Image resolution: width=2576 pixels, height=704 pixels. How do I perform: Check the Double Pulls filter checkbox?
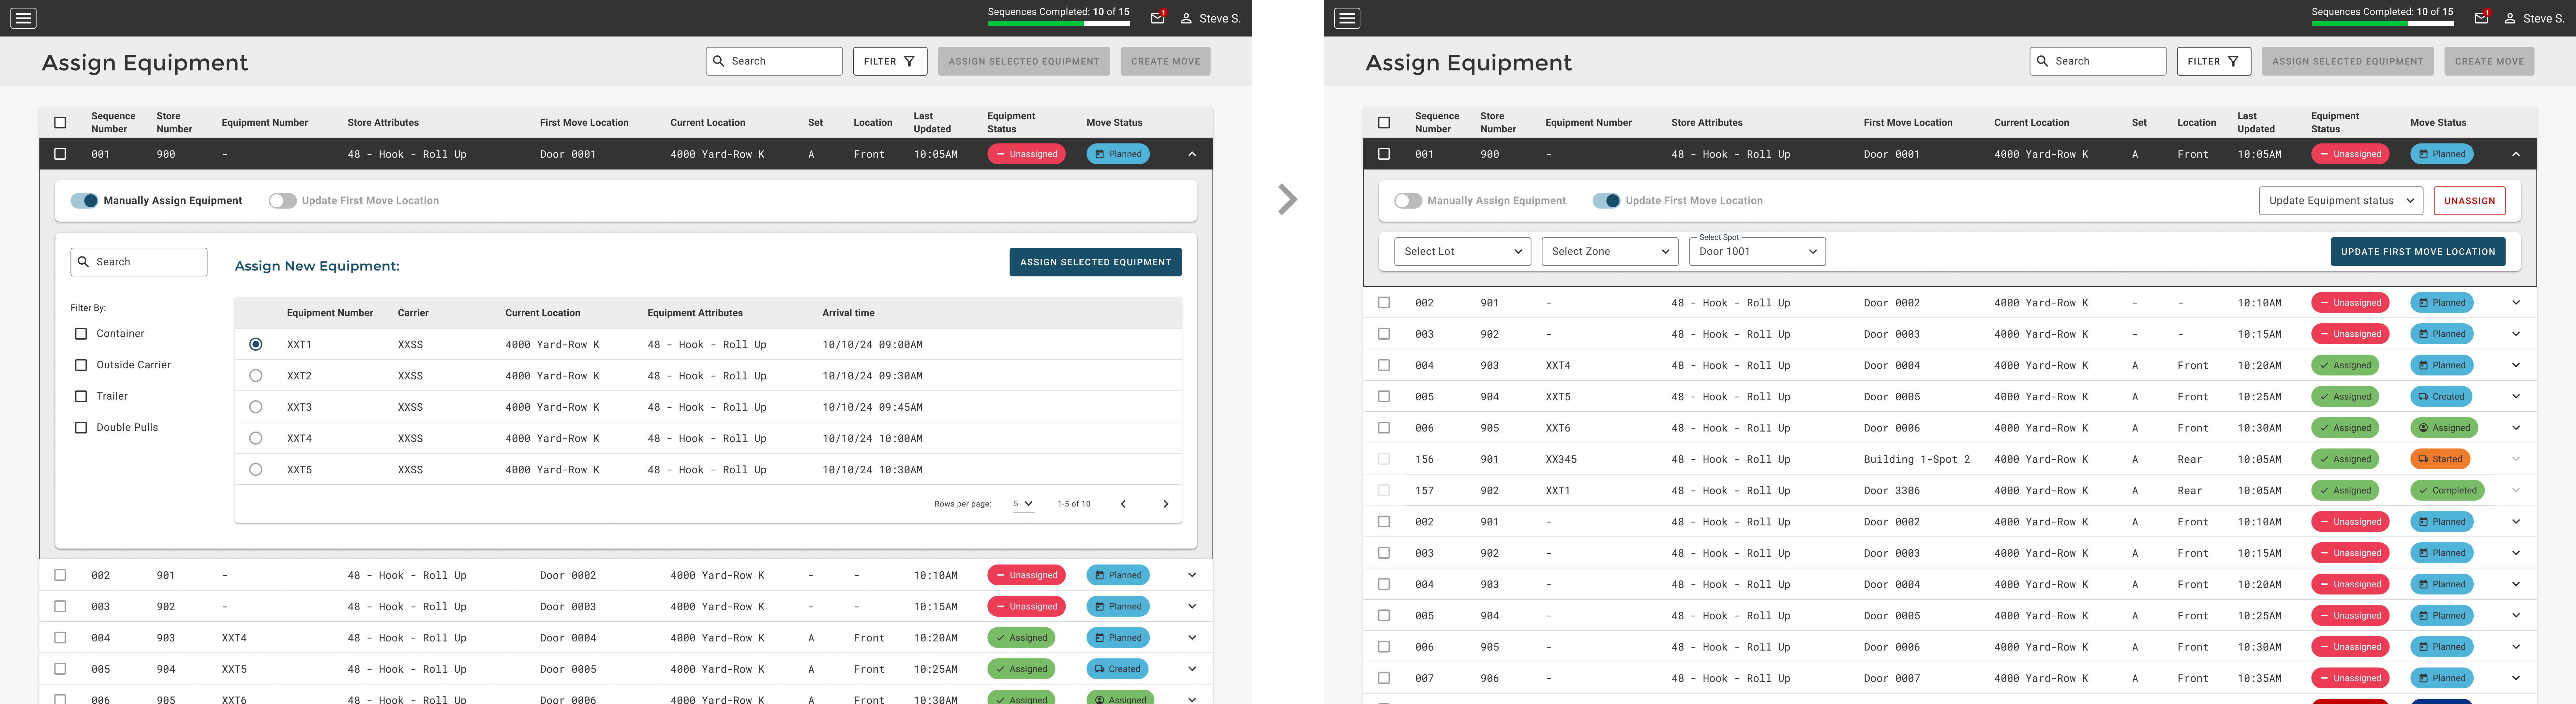point(81,428)
